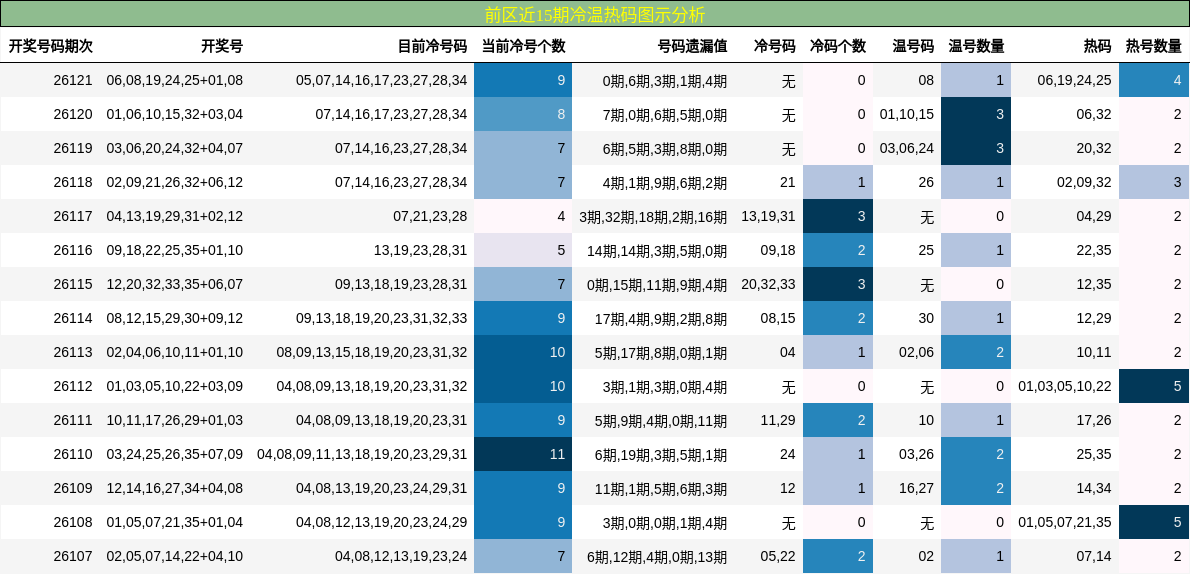Click hot code 01,05,07,21,35 in row 26108
The height and width of the screenshot is (574, 1190).
coord(1065,522)
